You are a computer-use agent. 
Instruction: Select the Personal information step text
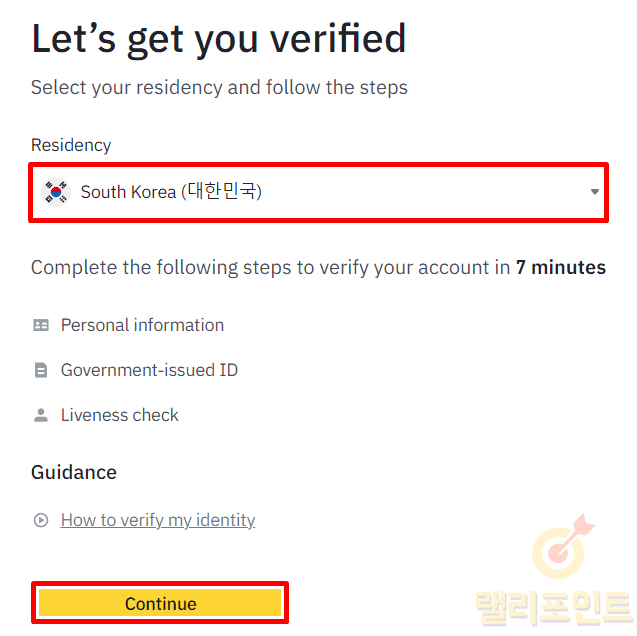[x=142, y=325]
